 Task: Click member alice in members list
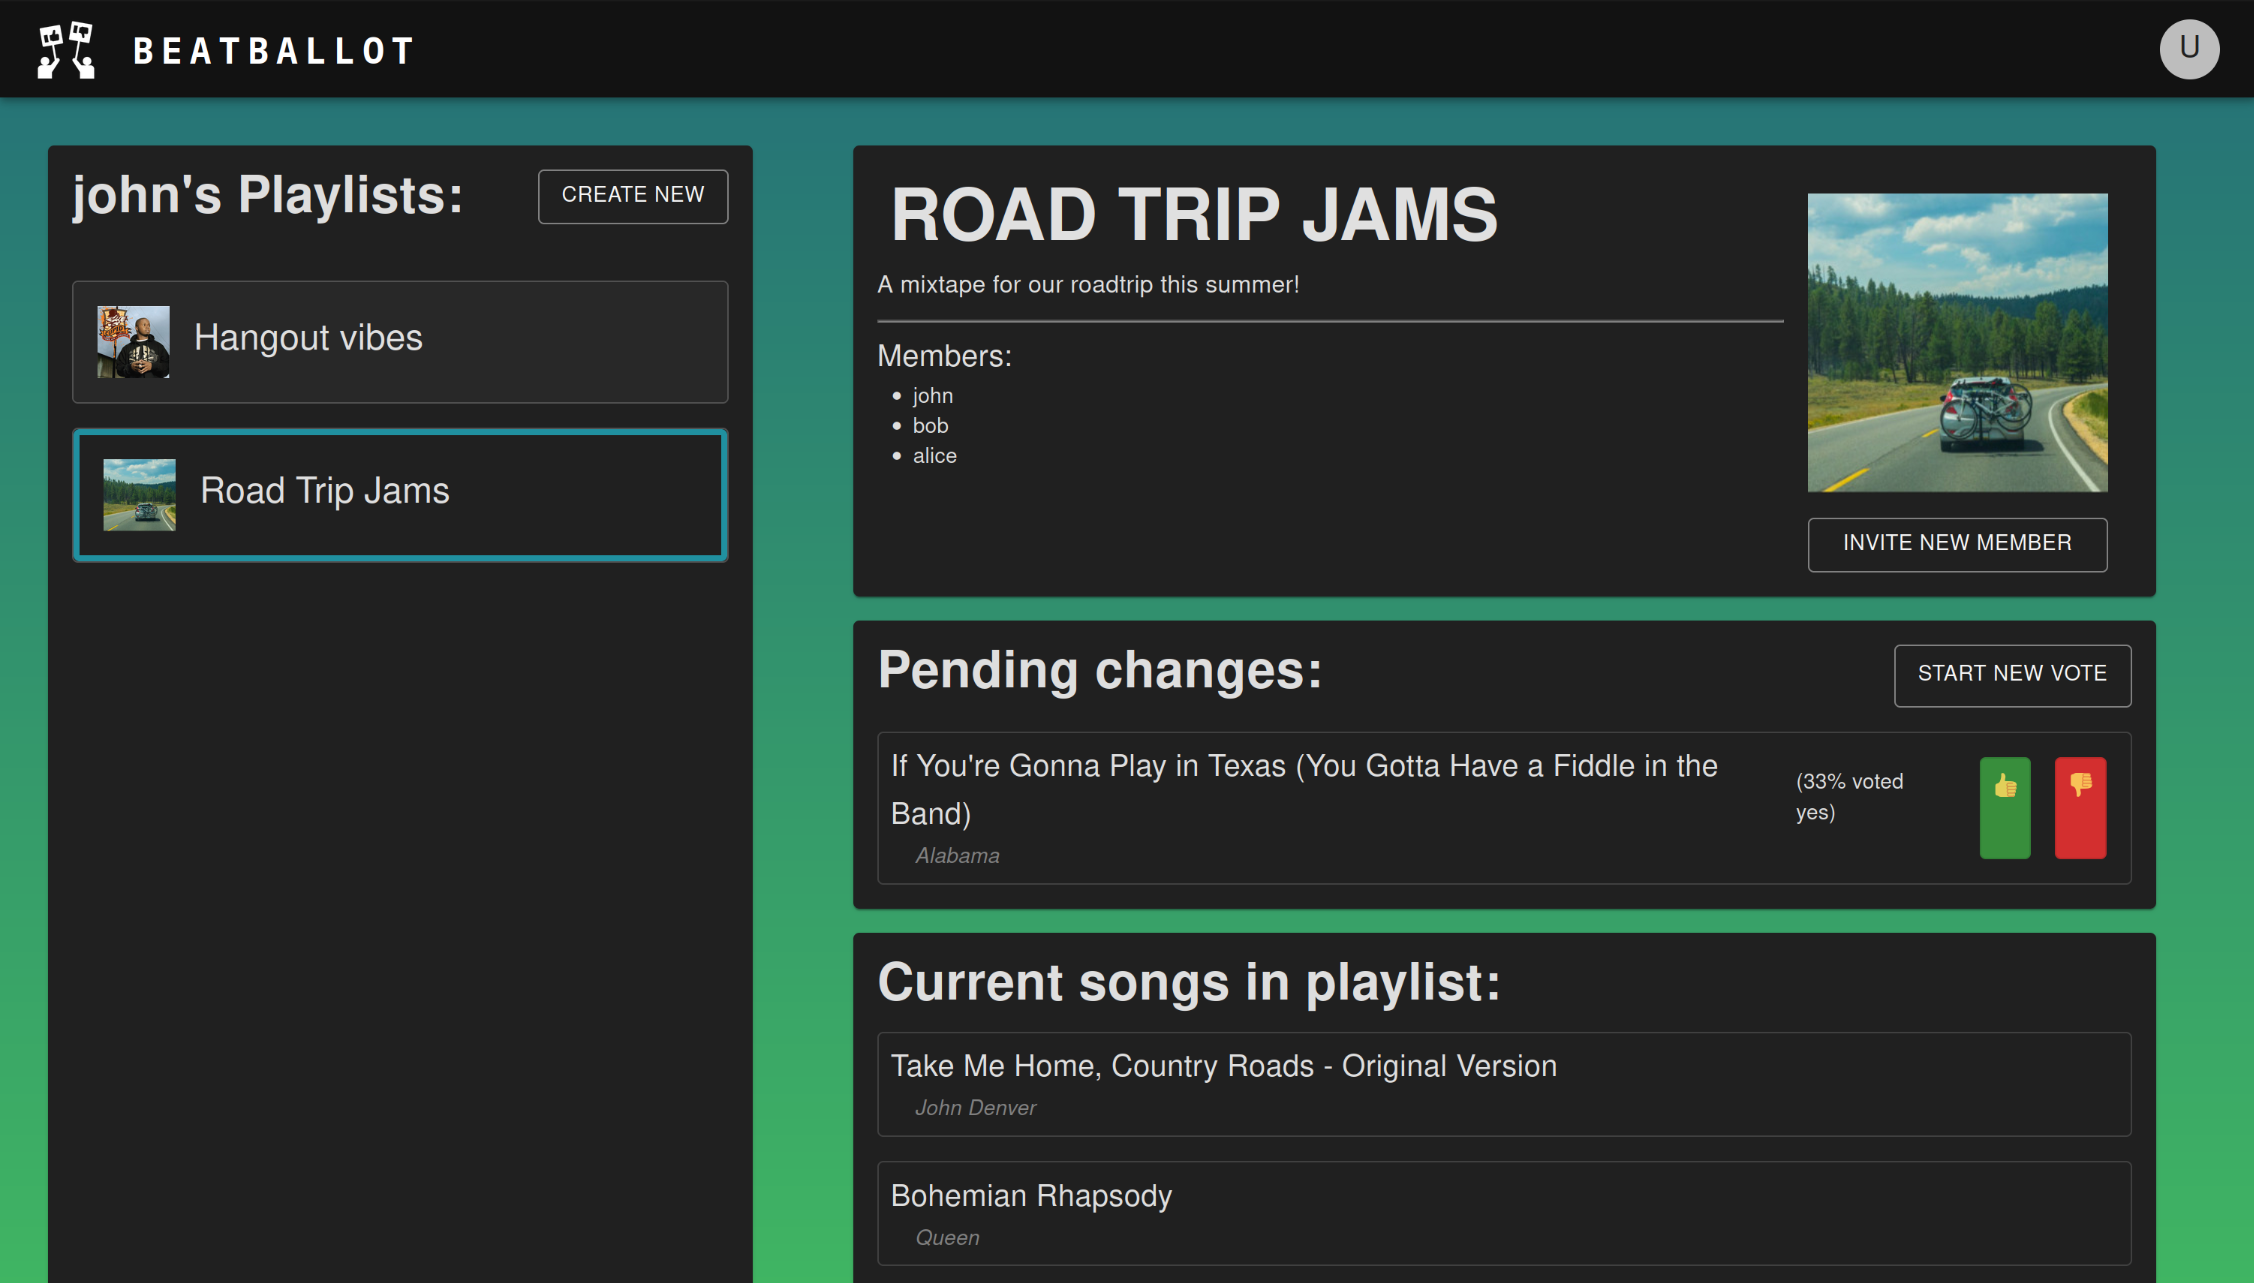[934, 456]
